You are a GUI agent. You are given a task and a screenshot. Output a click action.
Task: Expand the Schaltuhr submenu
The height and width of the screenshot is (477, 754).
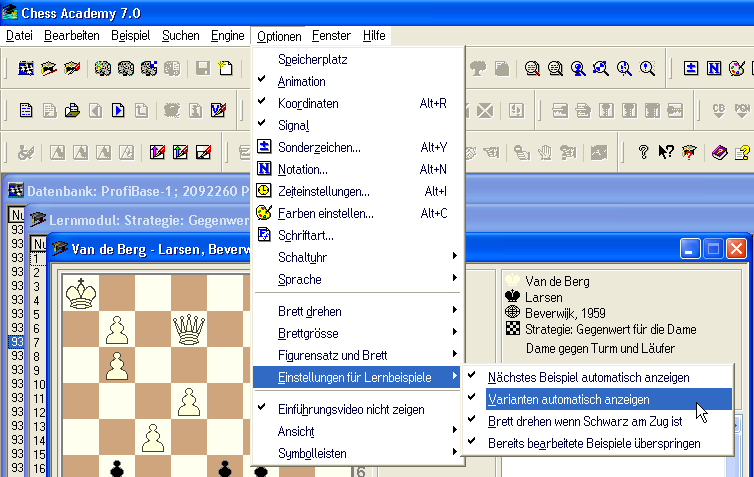[357, 257]
